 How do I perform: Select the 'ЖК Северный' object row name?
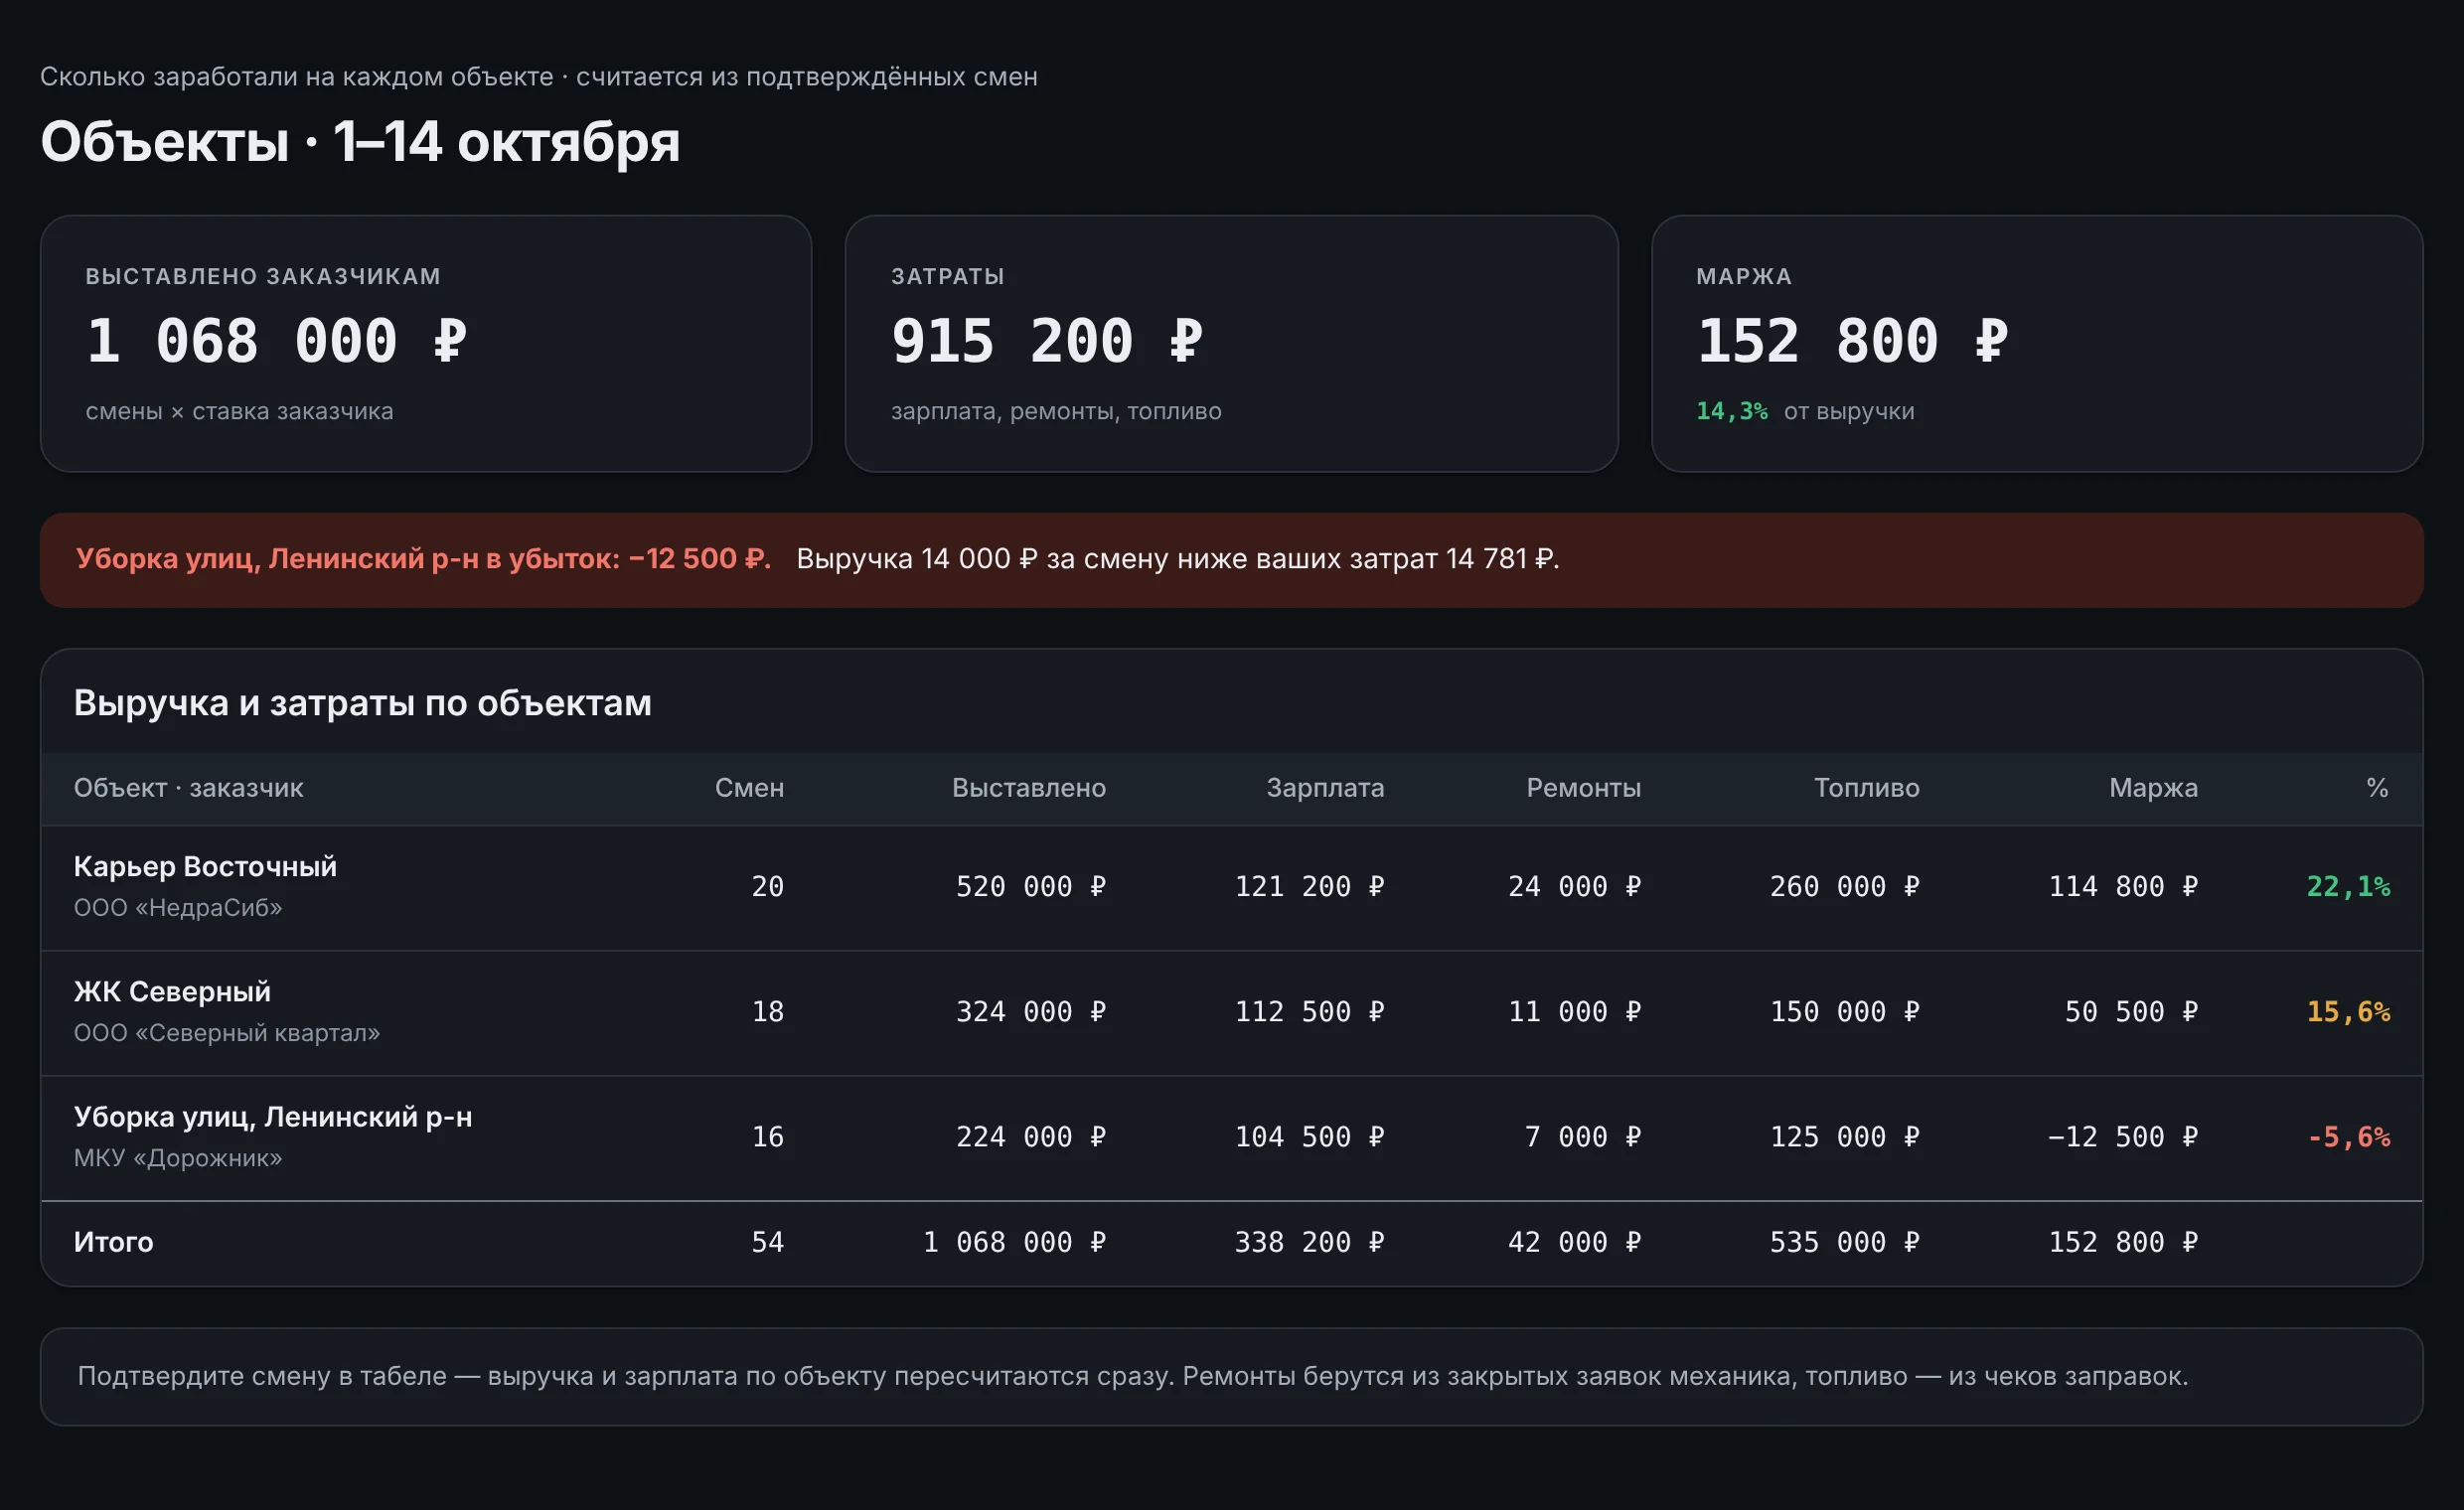(172, 991)
